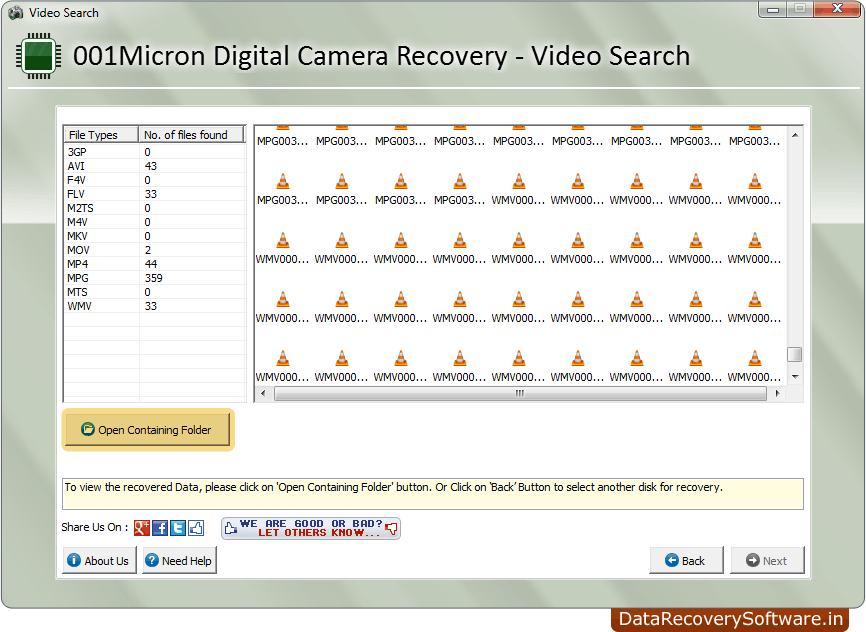Screen dimensions: 866x632
Task: Select the MOV file type row
Action: pos(155,250)
